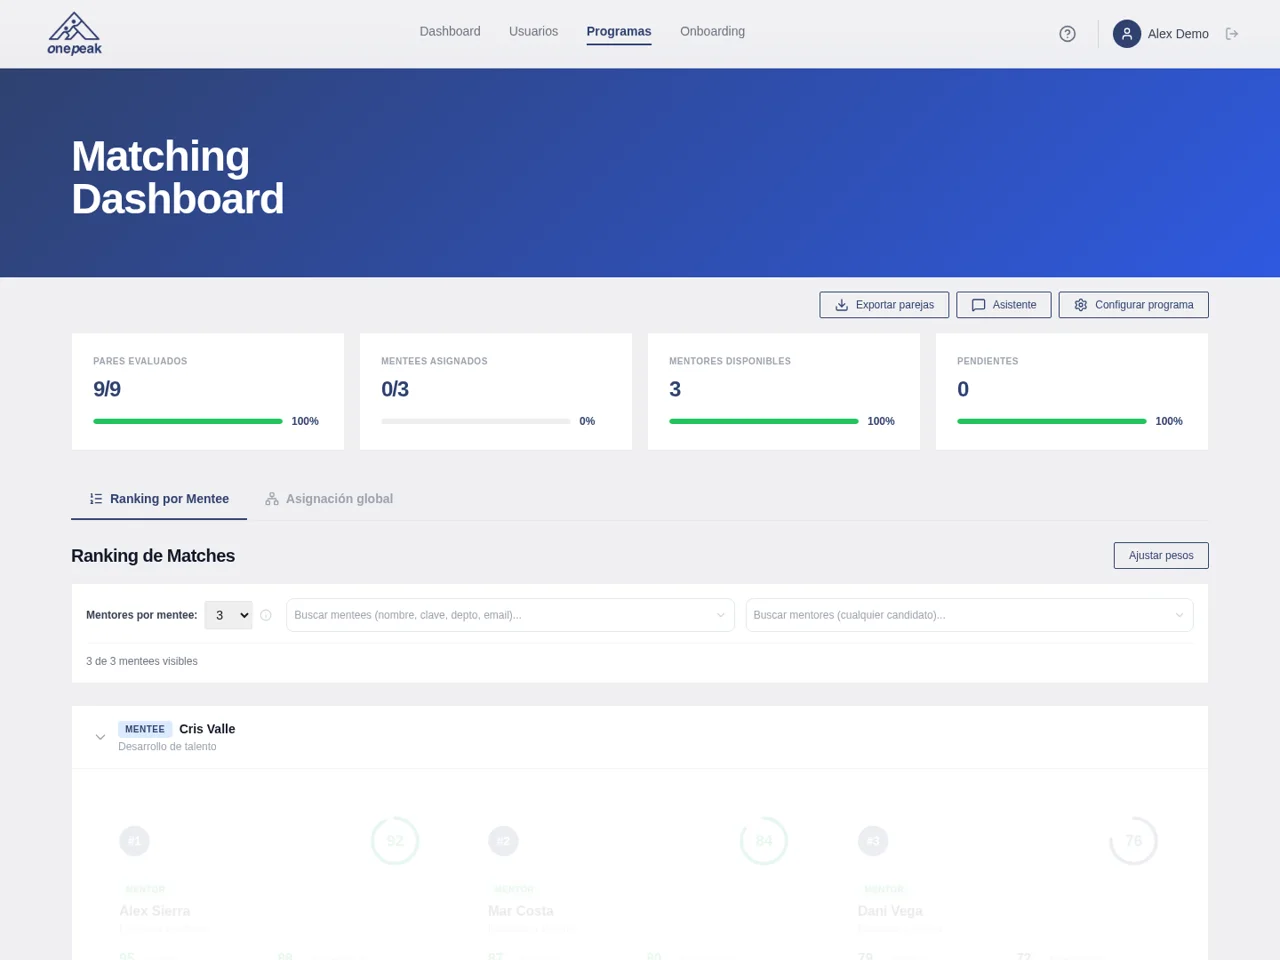This screenshot has width=1280, height=960.
Task: Open the Dashboard menu item
Action: [x=450, y=31]
